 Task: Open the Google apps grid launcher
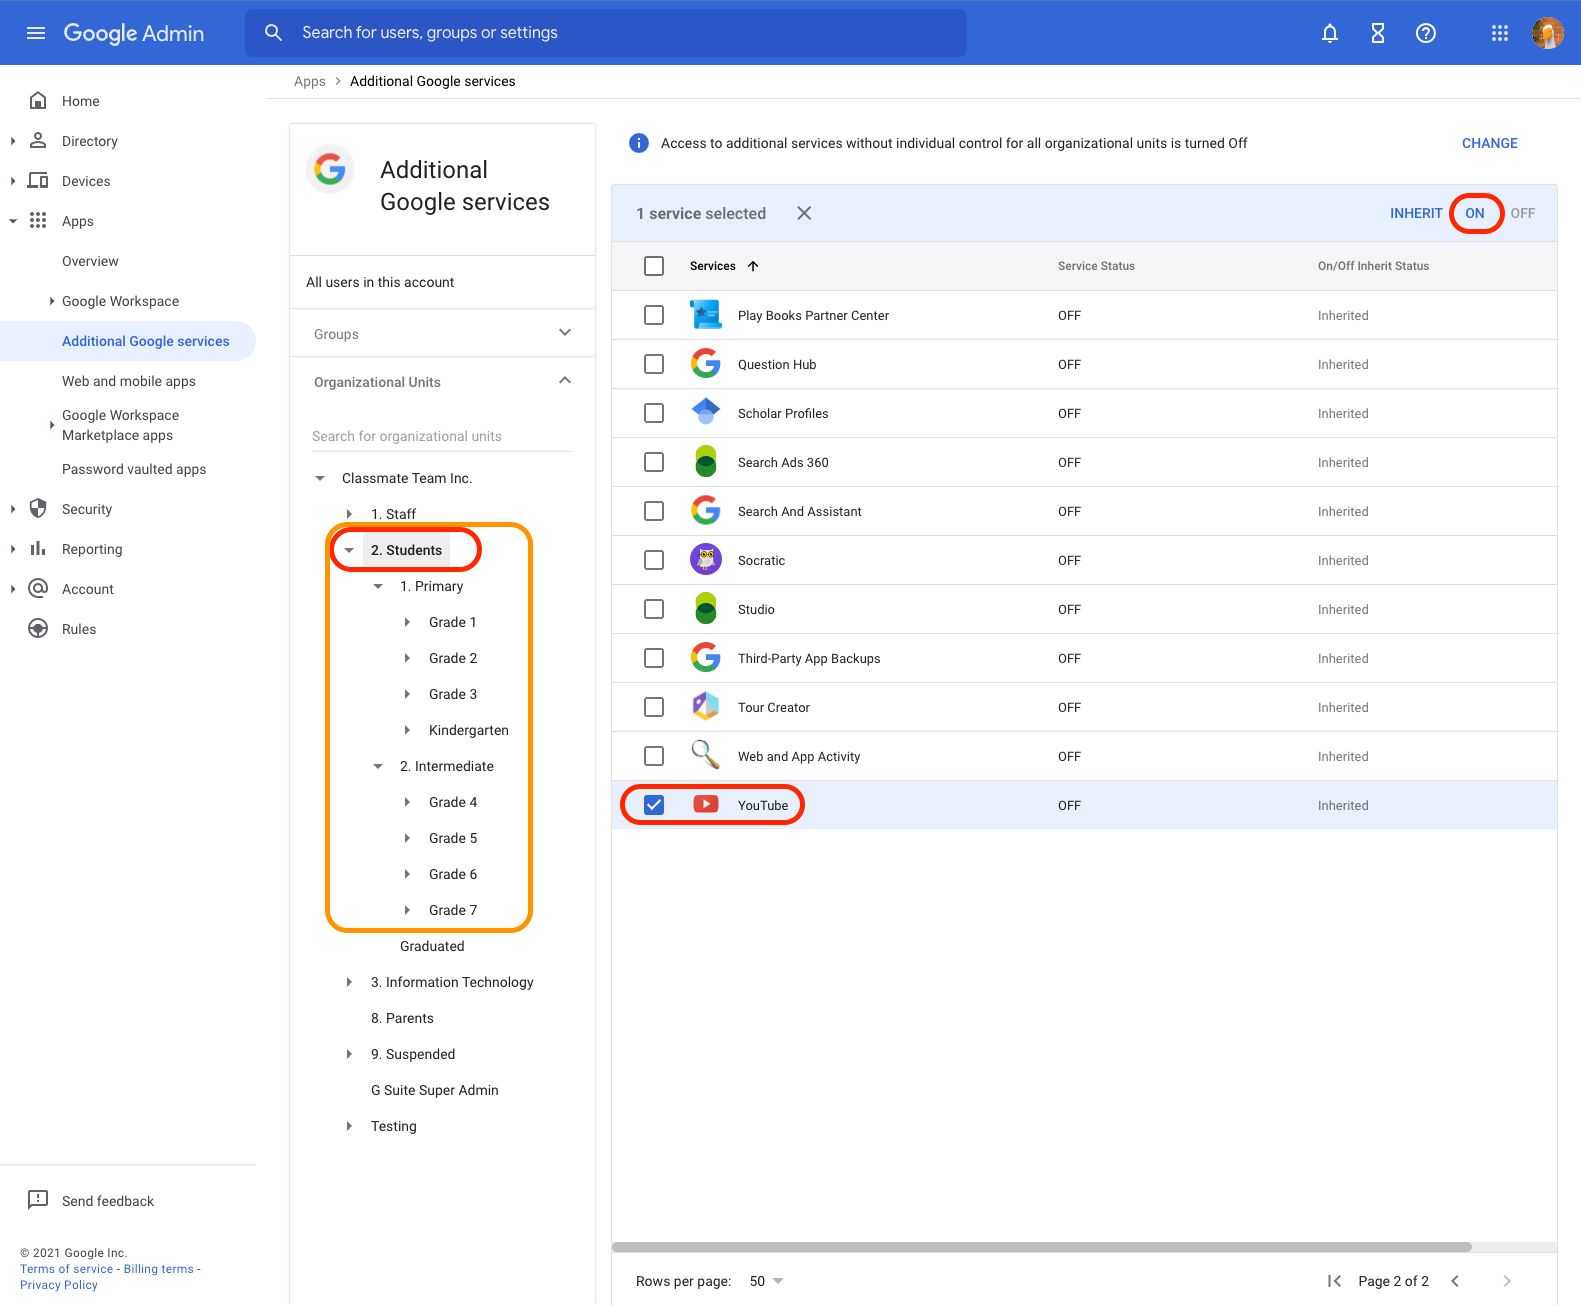(x=1499, y=33)
